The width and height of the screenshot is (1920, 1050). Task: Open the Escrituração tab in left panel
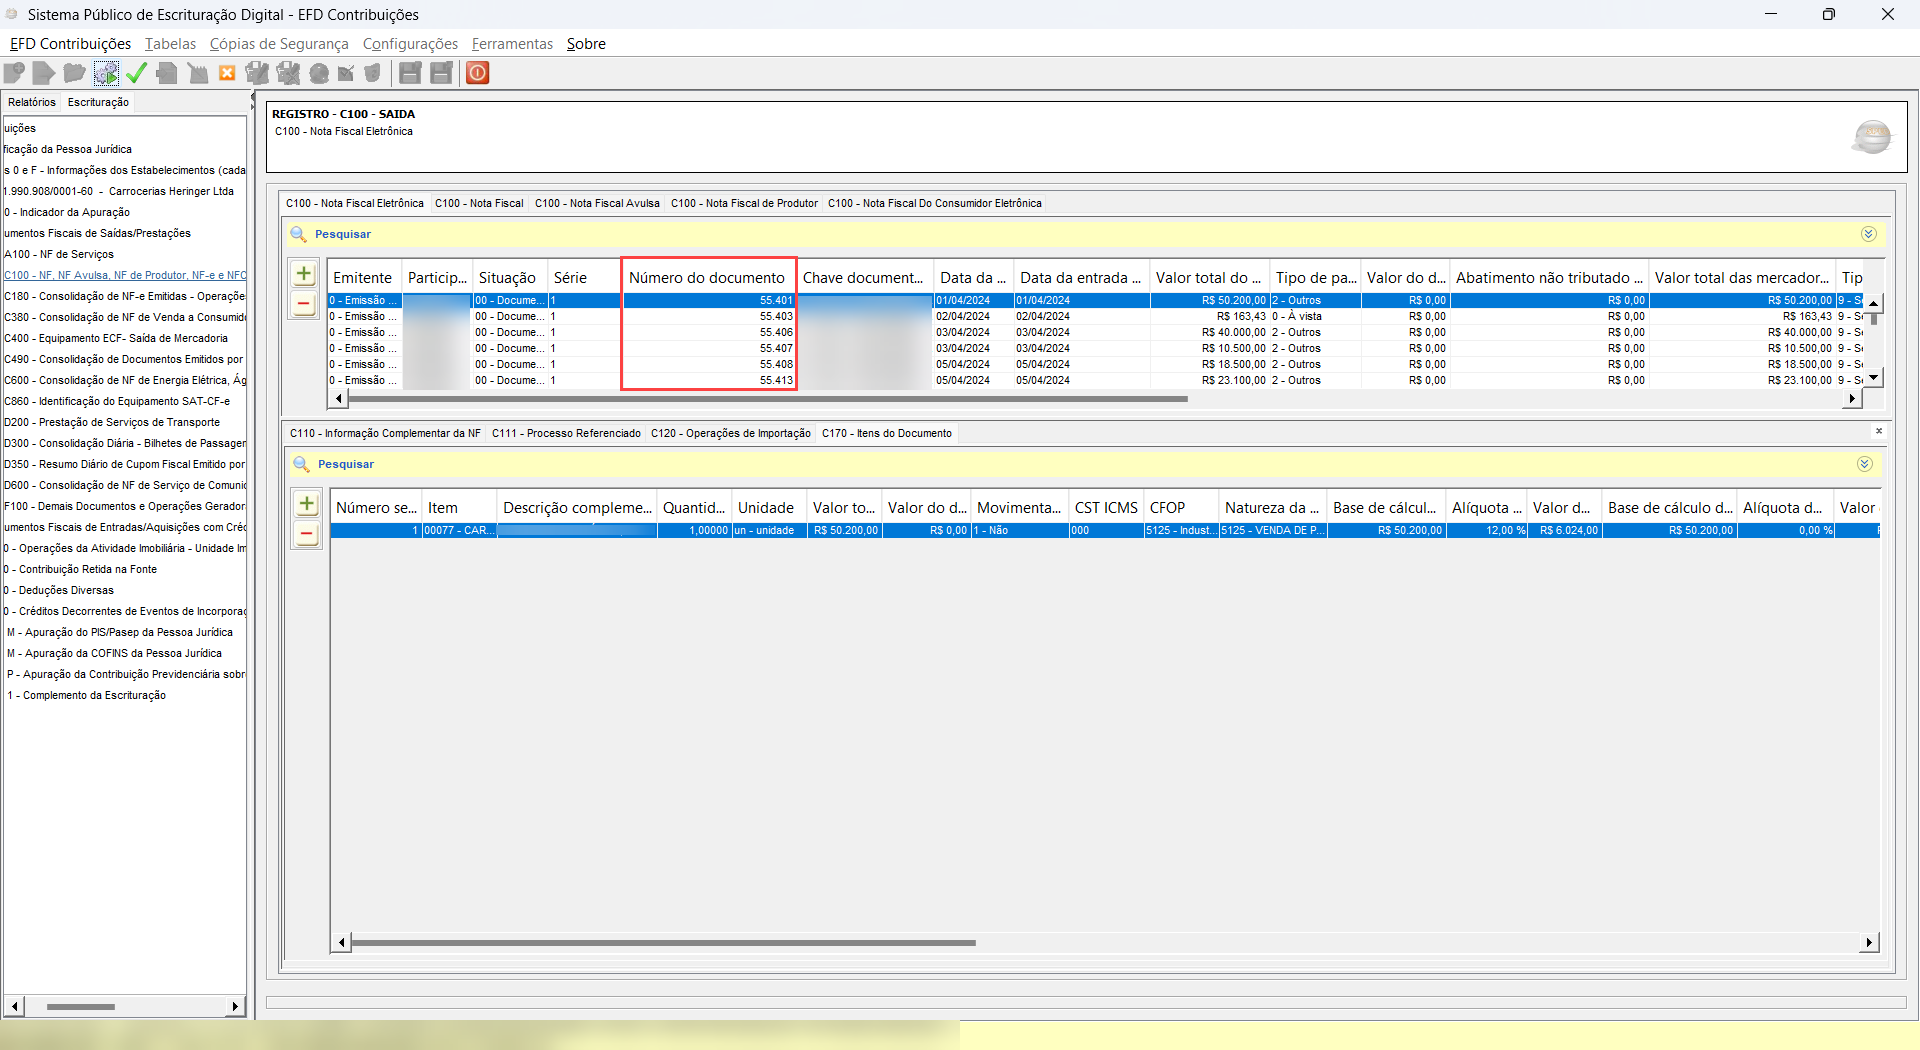click(x=98, y=102)
